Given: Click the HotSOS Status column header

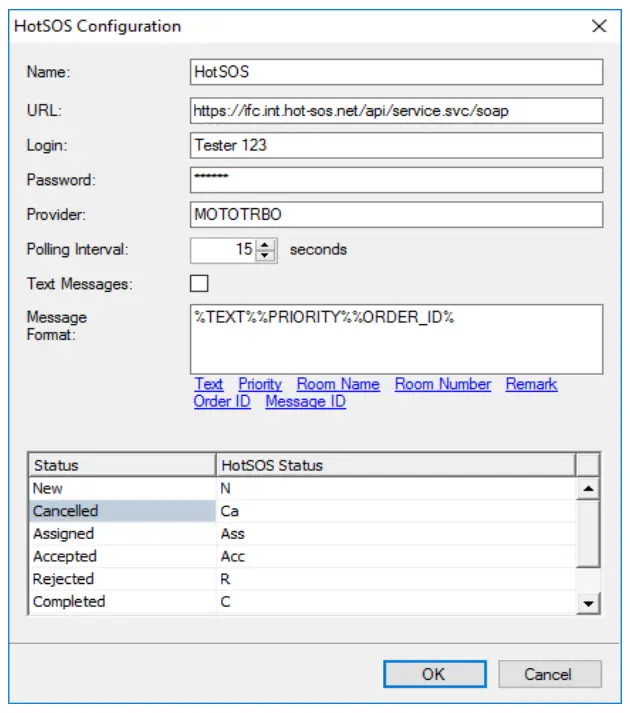Looking at the screenshot, I should (396, 465).
